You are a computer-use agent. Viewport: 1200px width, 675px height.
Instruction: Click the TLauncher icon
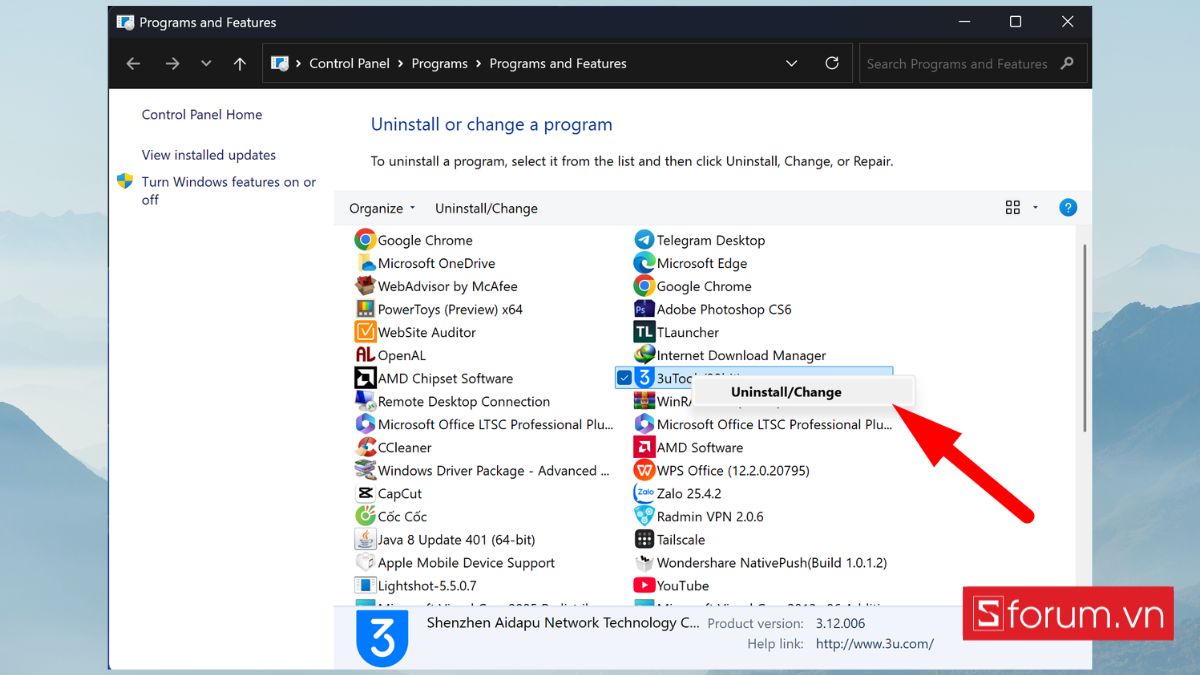[644, 332]
